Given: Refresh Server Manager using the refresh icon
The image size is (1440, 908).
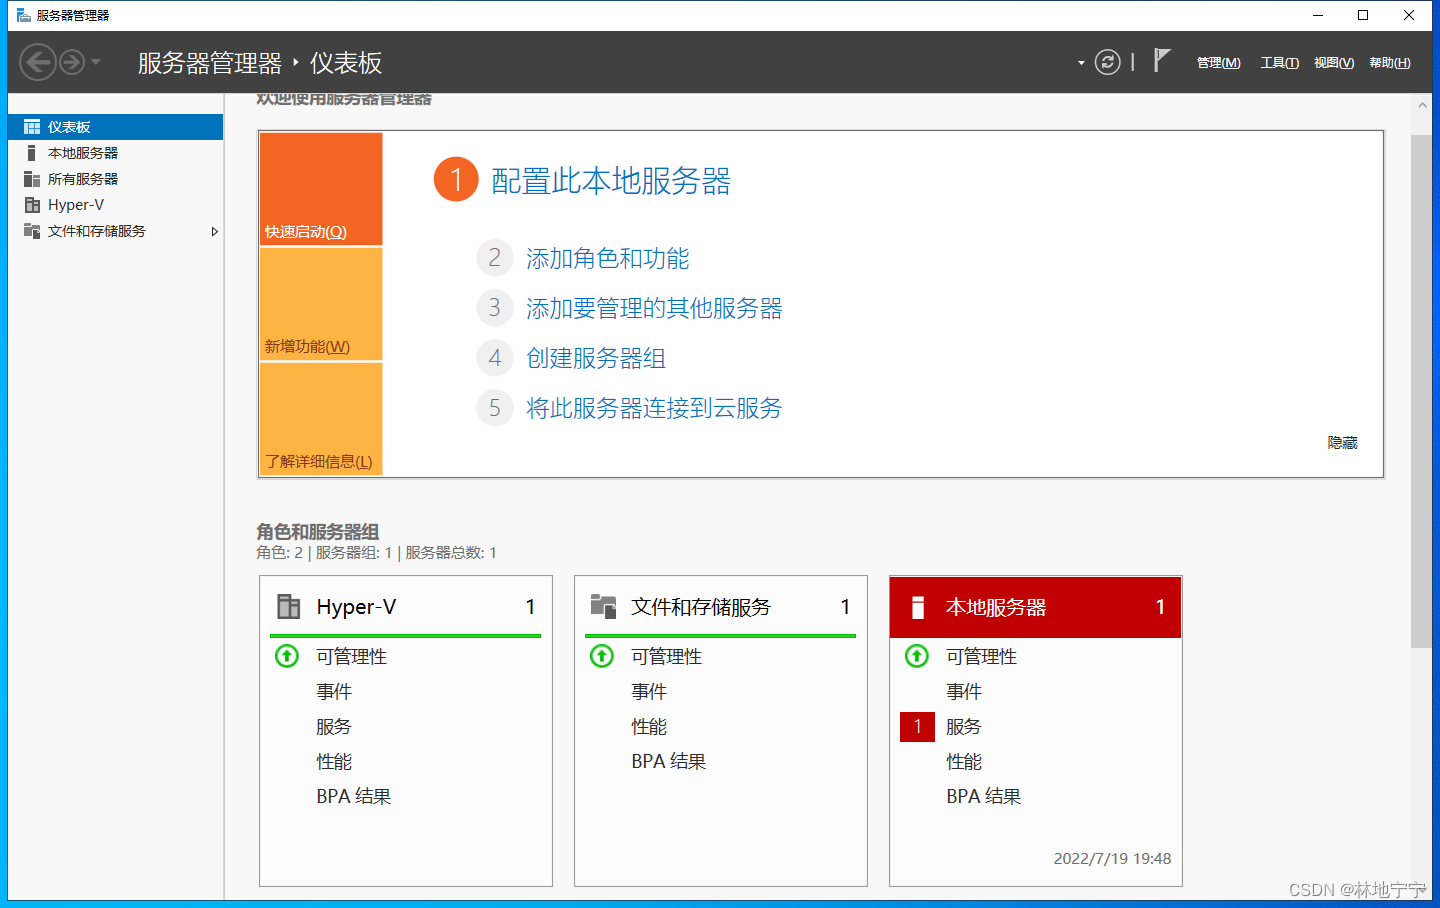Looking at the screenshot, I should [x=1107, y=62].
